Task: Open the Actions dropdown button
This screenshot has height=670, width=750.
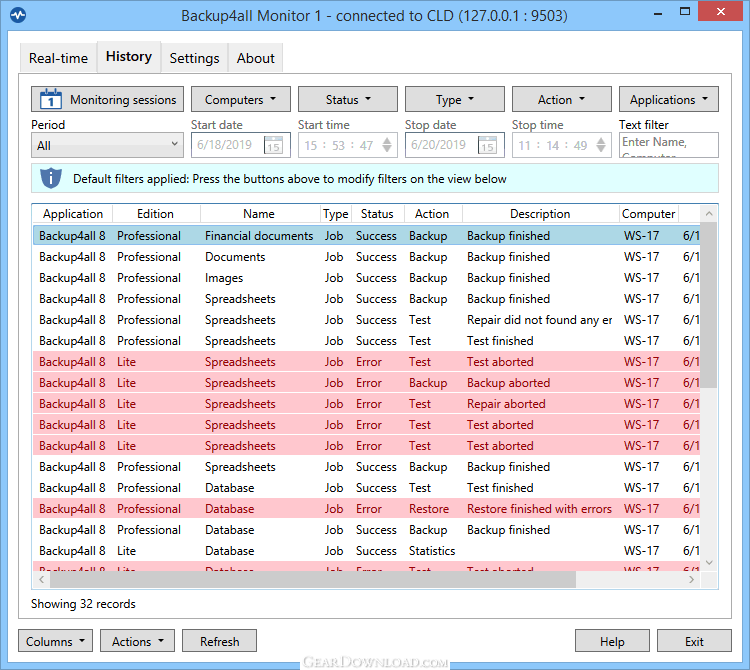Action: pos(137,641)
